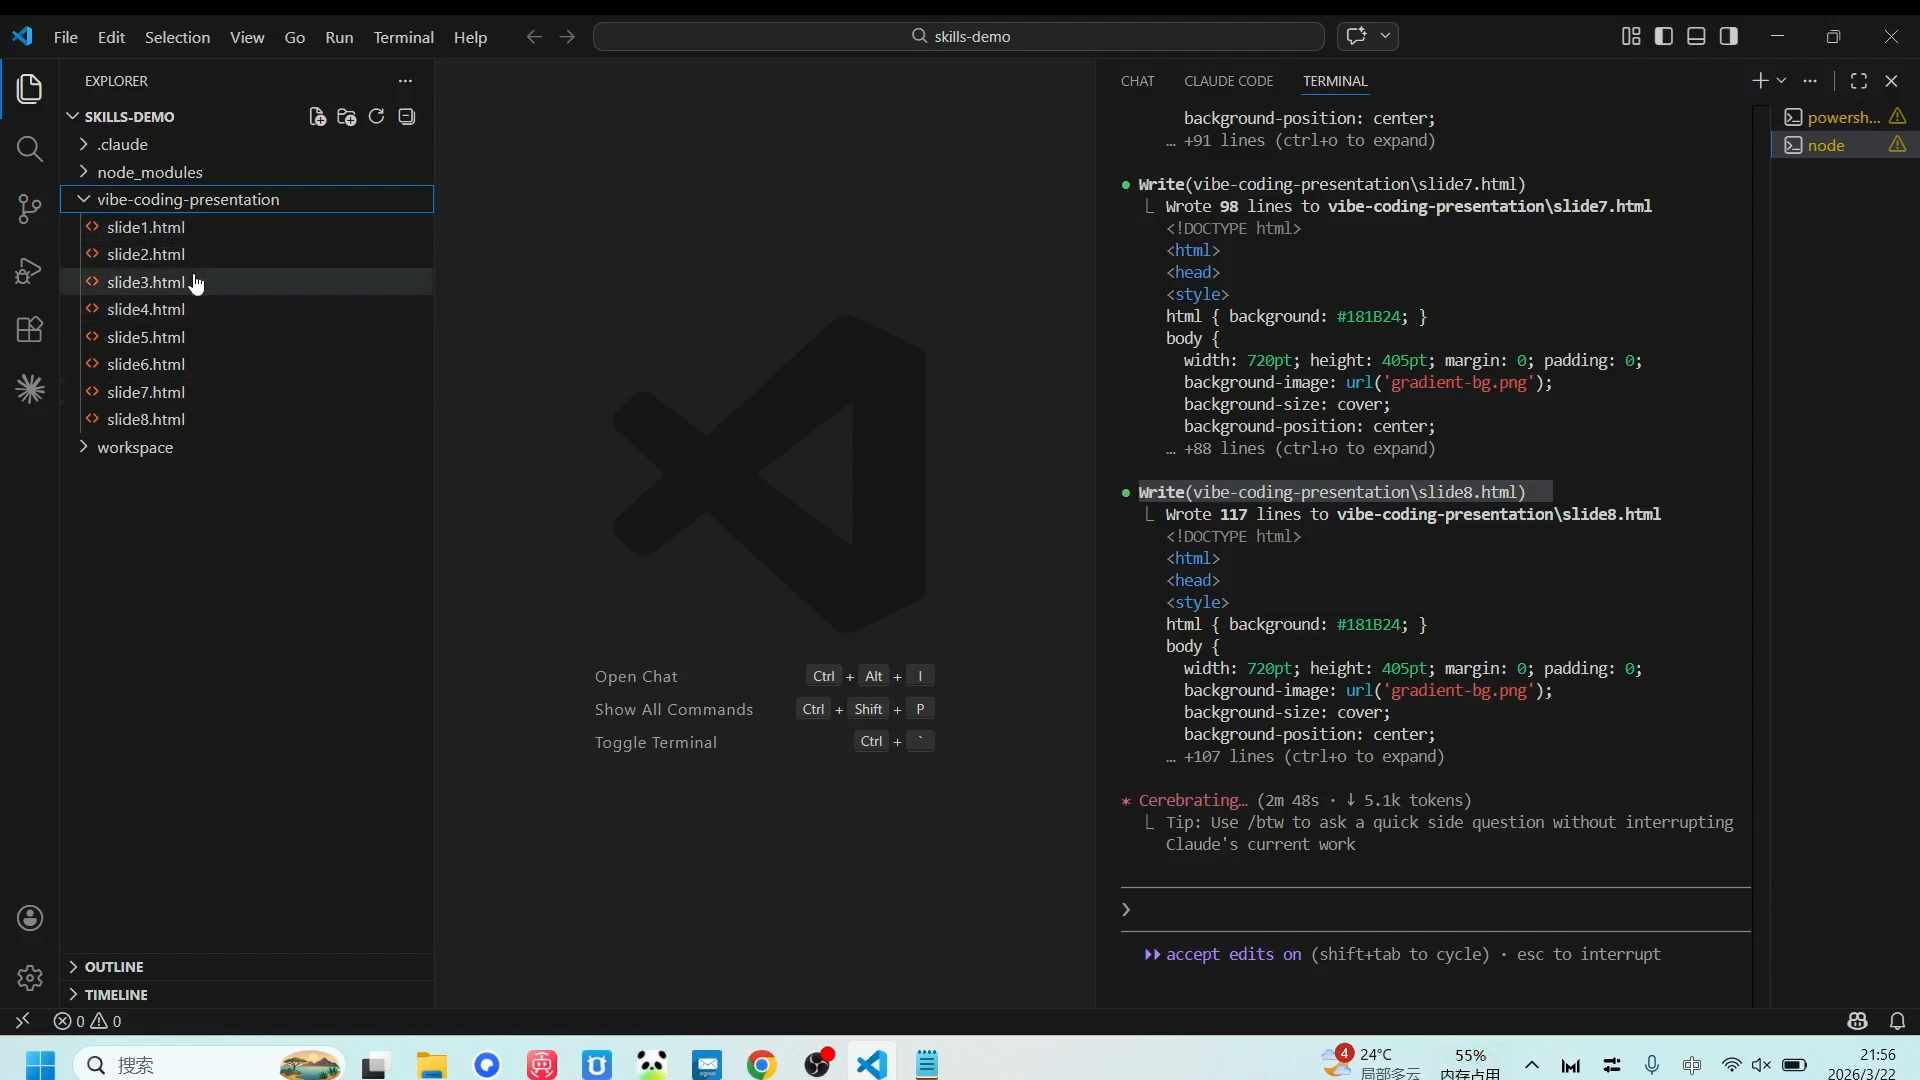Open Run and Debug view

(30, 270)
